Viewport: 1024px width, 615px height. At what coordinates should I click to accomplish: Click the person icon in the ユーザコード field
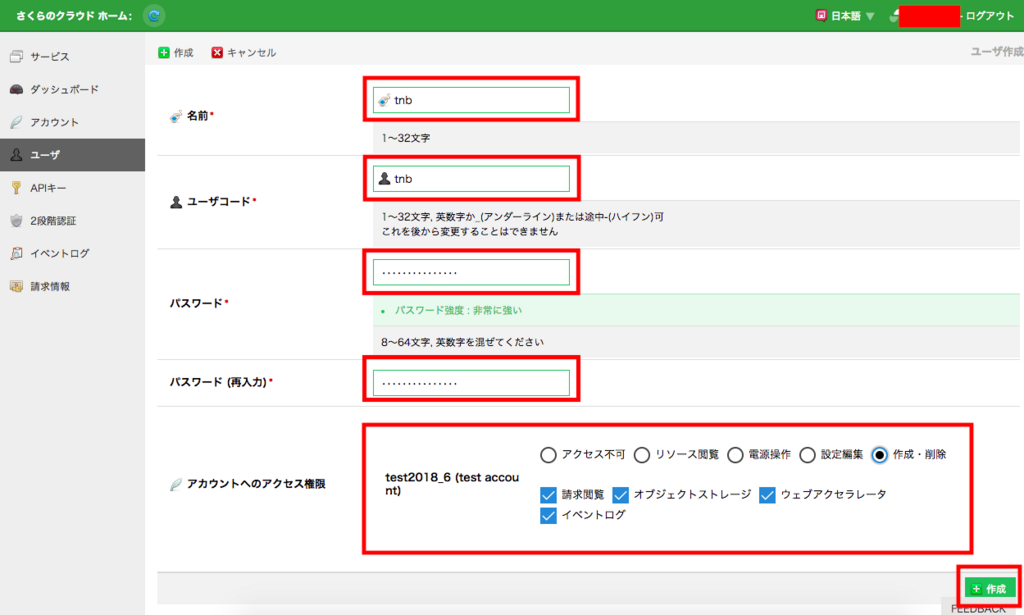tap(386, 177)
